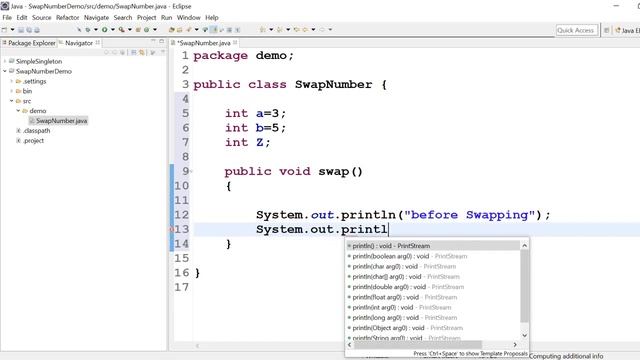640x360 pixels.
Task: Click the Save All toolbar icon
Action: [x=29, y=30]
